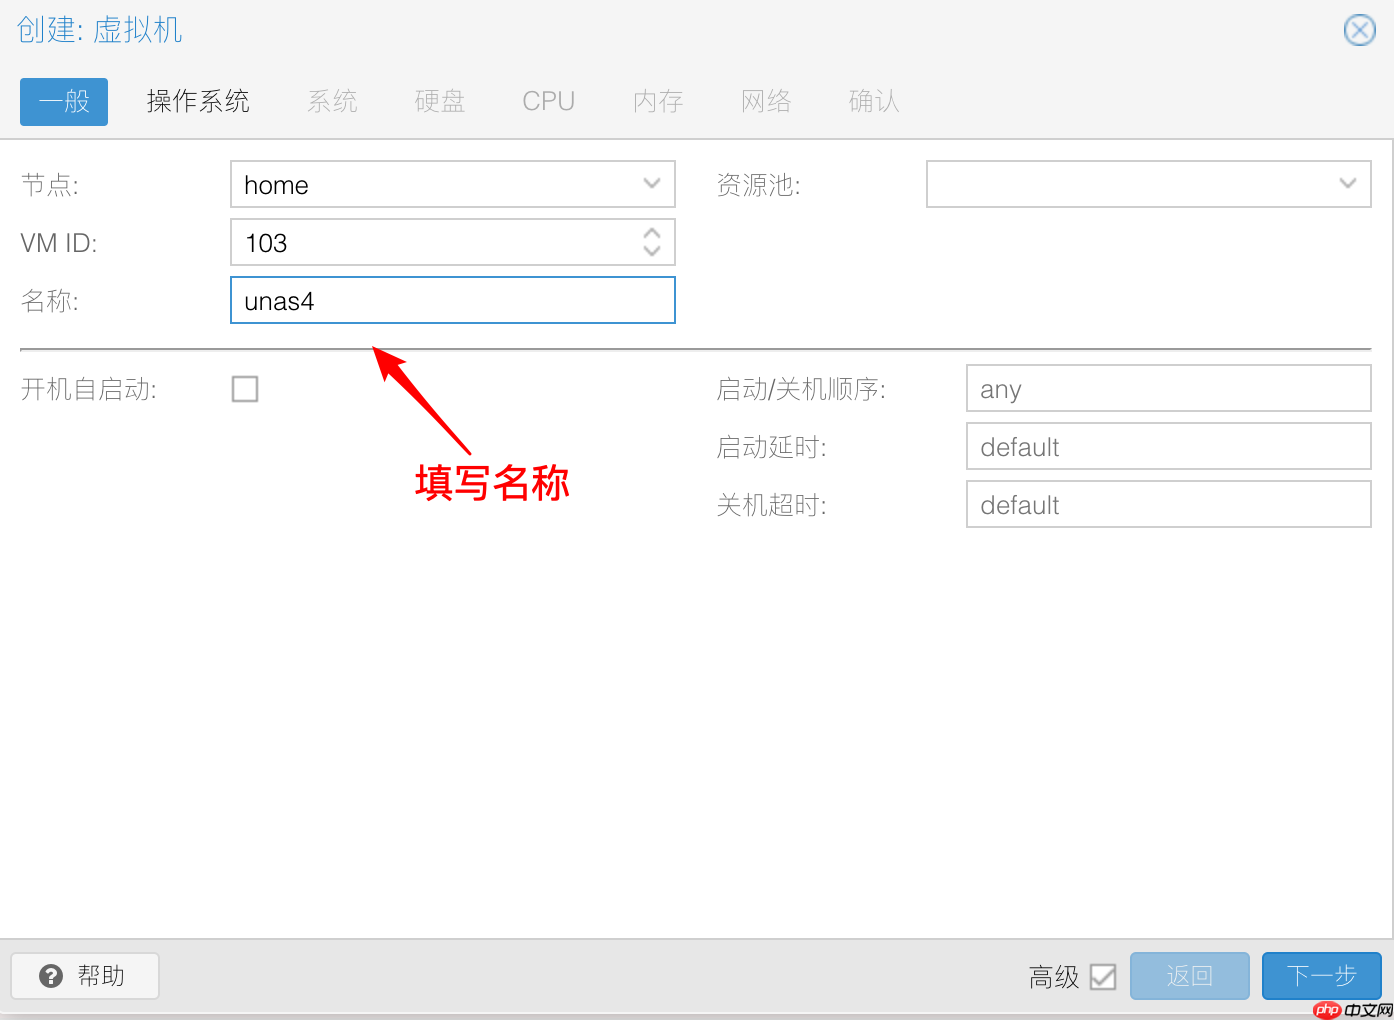The height and width of the screenshot is (1020, 1394).
Task: Click the 下一步 button
Action: 1322,976
